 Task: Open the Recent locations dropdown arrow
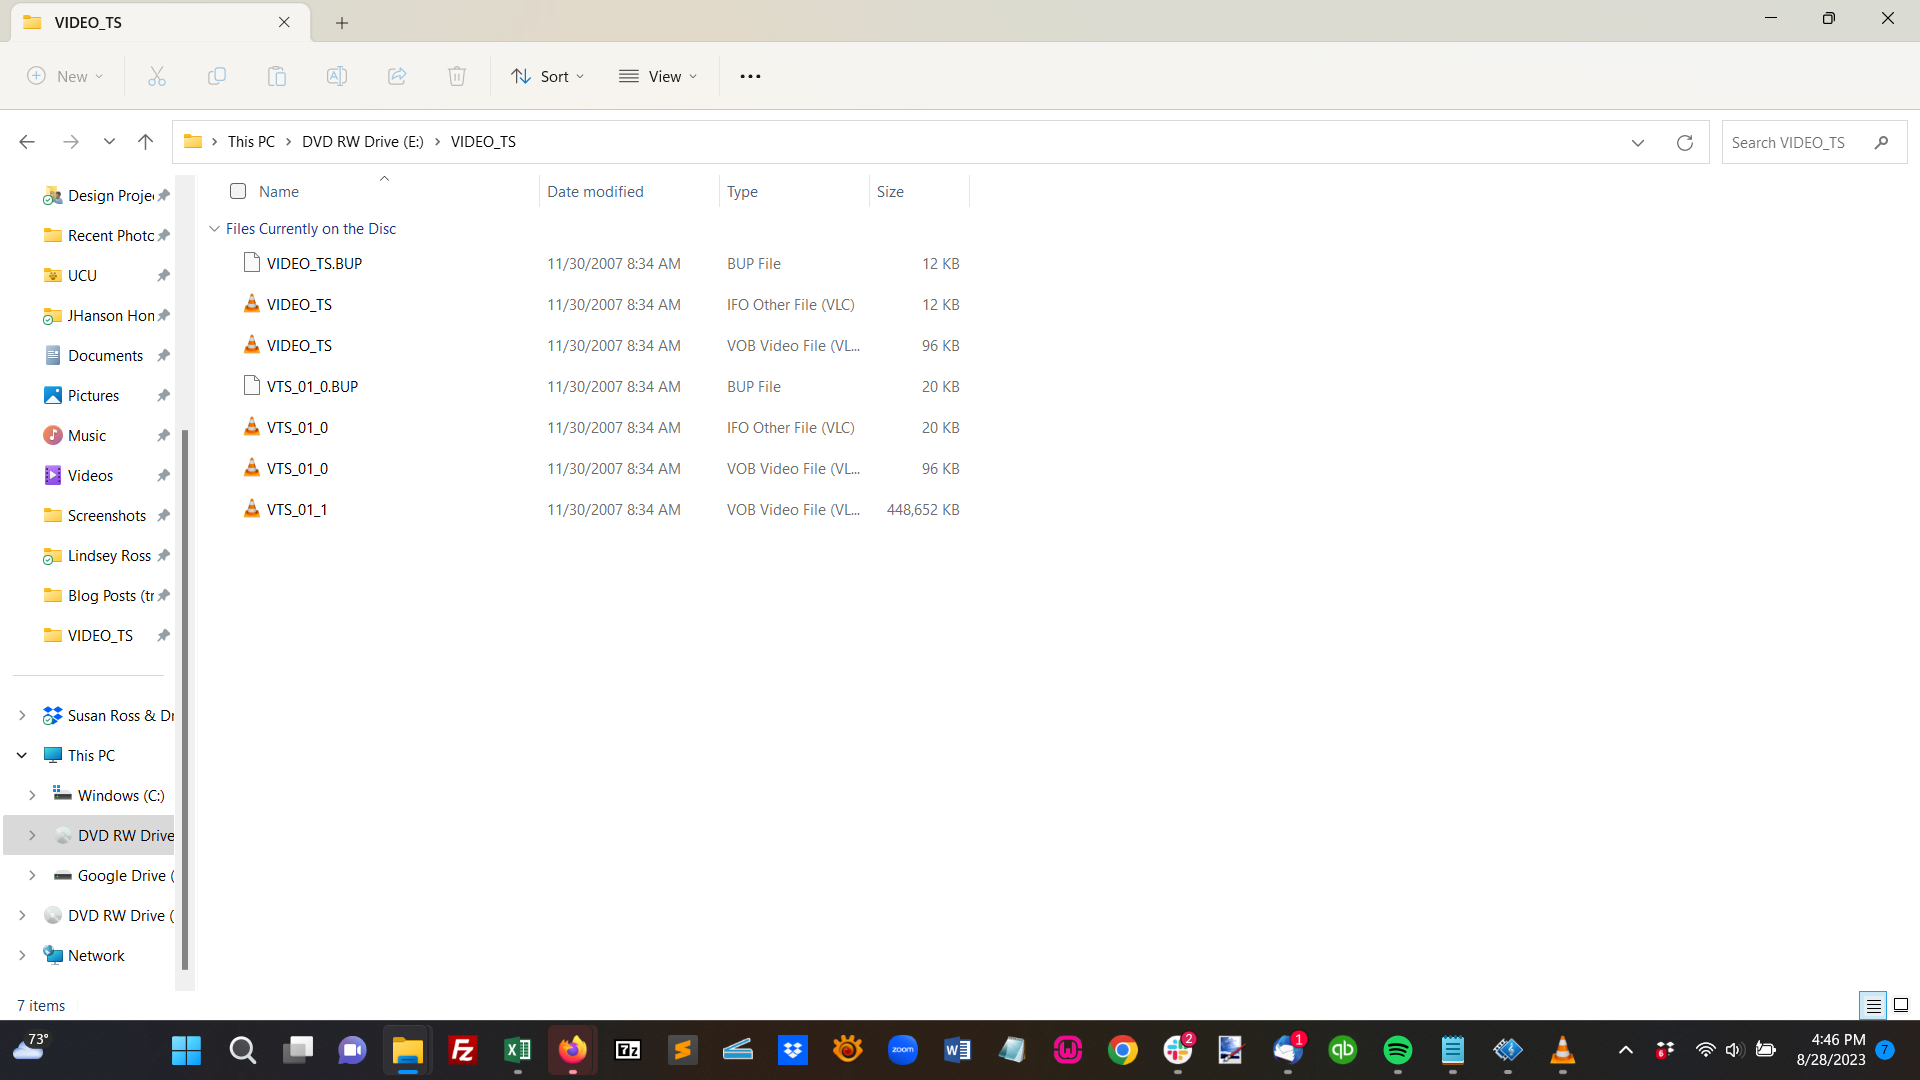[109, 142]
